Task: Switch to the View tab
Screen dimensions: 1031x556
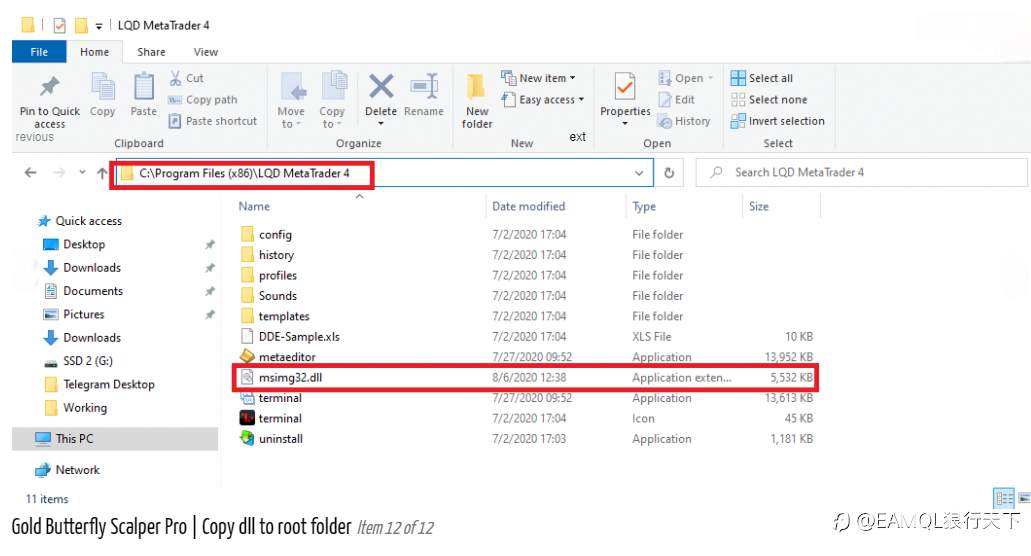Action: tap(205, 52)
